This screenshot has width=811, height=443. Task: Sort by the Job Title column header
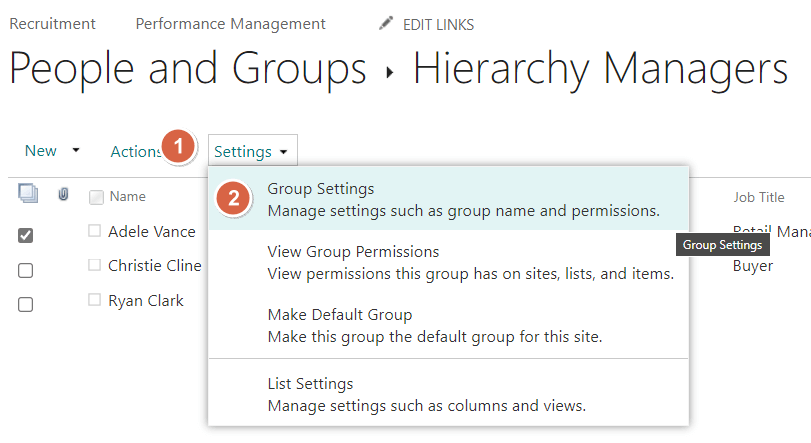pos(759,197)
